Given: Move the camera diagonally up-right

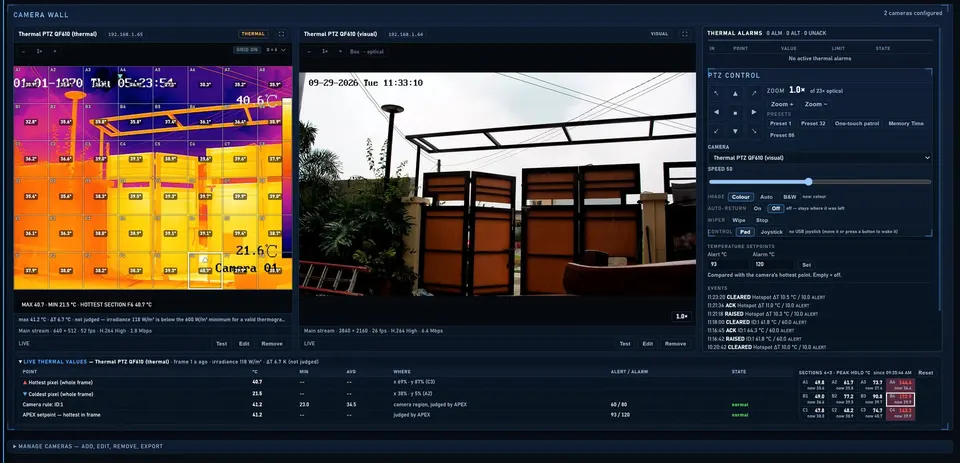Looking at the screenshot, I should [754, 93].
